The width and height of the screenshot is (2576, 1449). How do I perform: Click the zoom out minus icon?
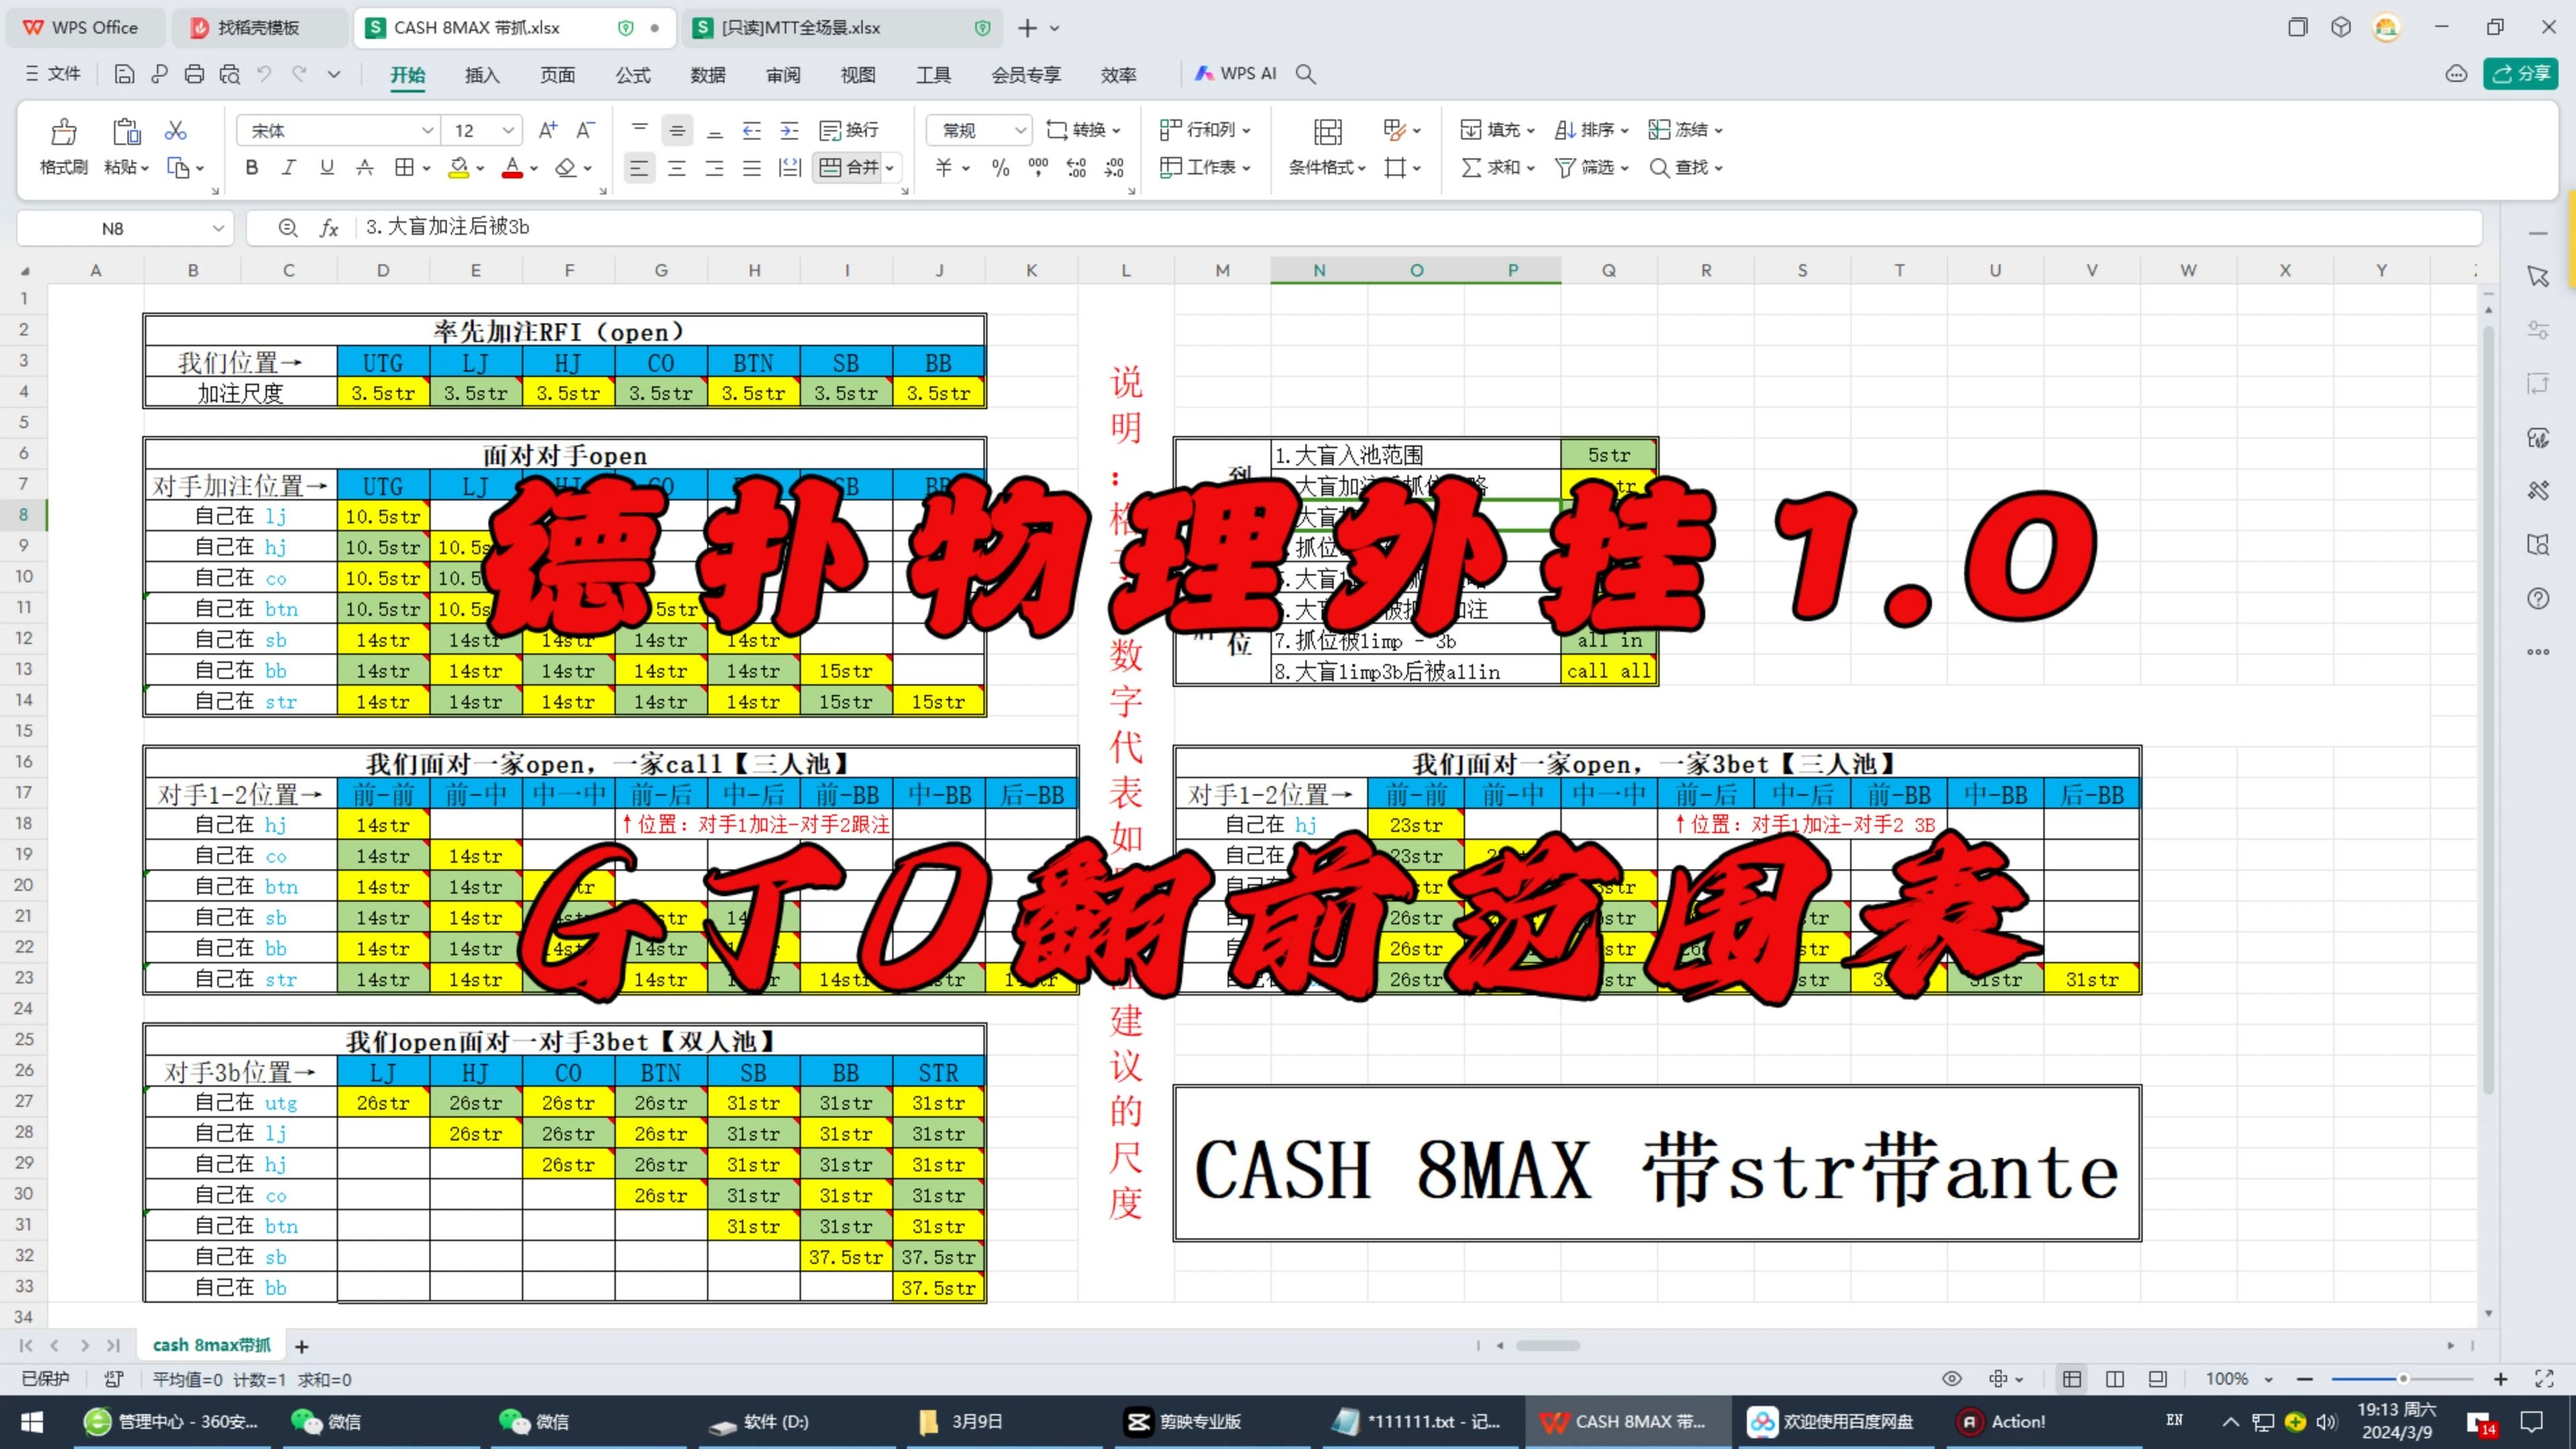click(2304, 1379)
